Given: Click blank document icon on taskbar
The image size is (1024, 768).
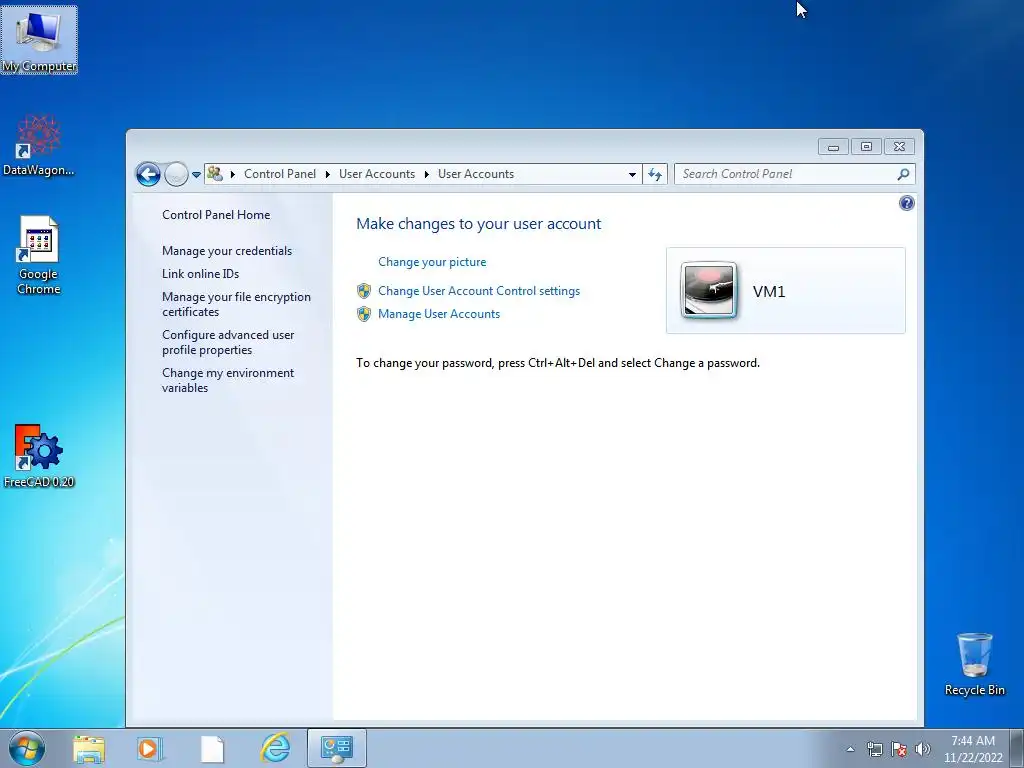Looking at the screenshot, I should tap(212, 749).
